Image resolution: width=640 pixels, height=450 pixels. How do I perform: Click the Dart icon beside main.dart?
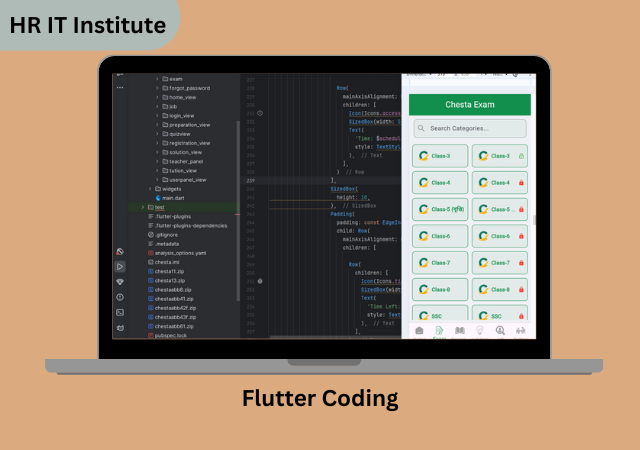158,198
